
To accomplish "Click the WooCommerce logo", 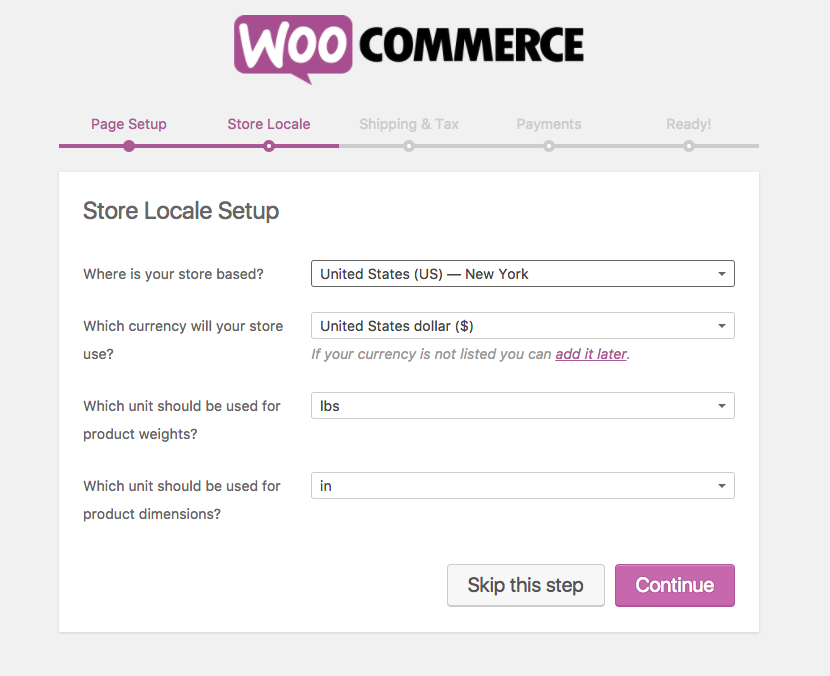I will click(409, 49).
